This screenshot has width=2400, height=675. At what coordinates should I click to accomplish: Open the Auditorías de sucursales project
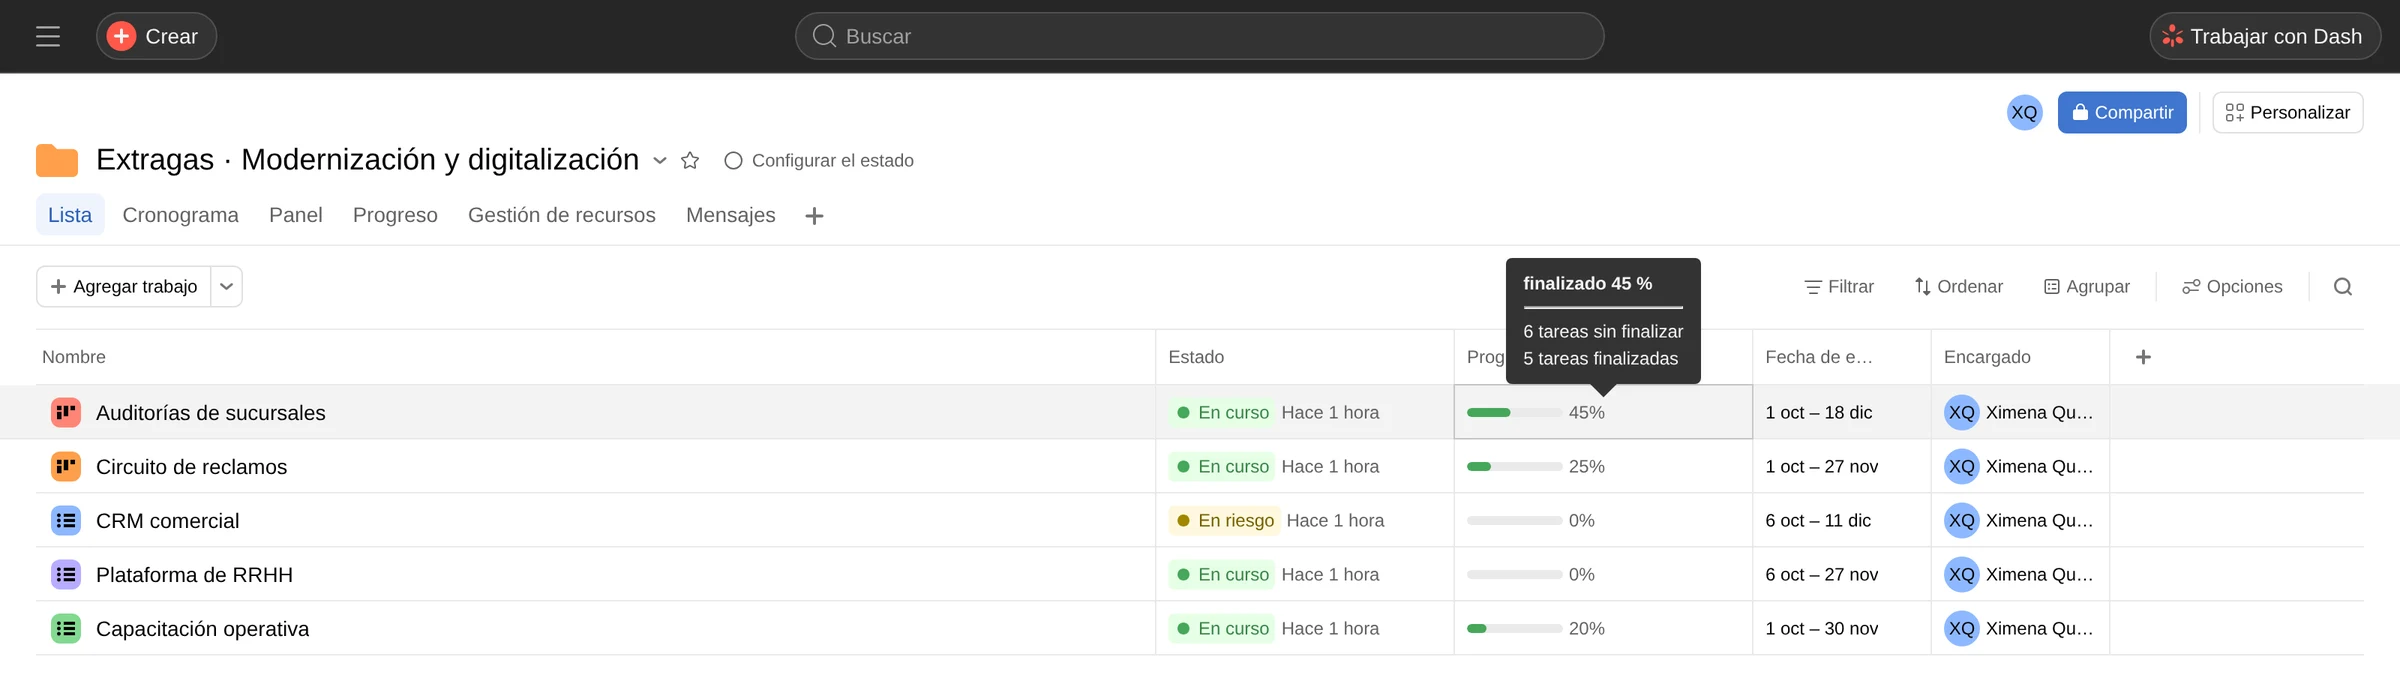(211, 413)
